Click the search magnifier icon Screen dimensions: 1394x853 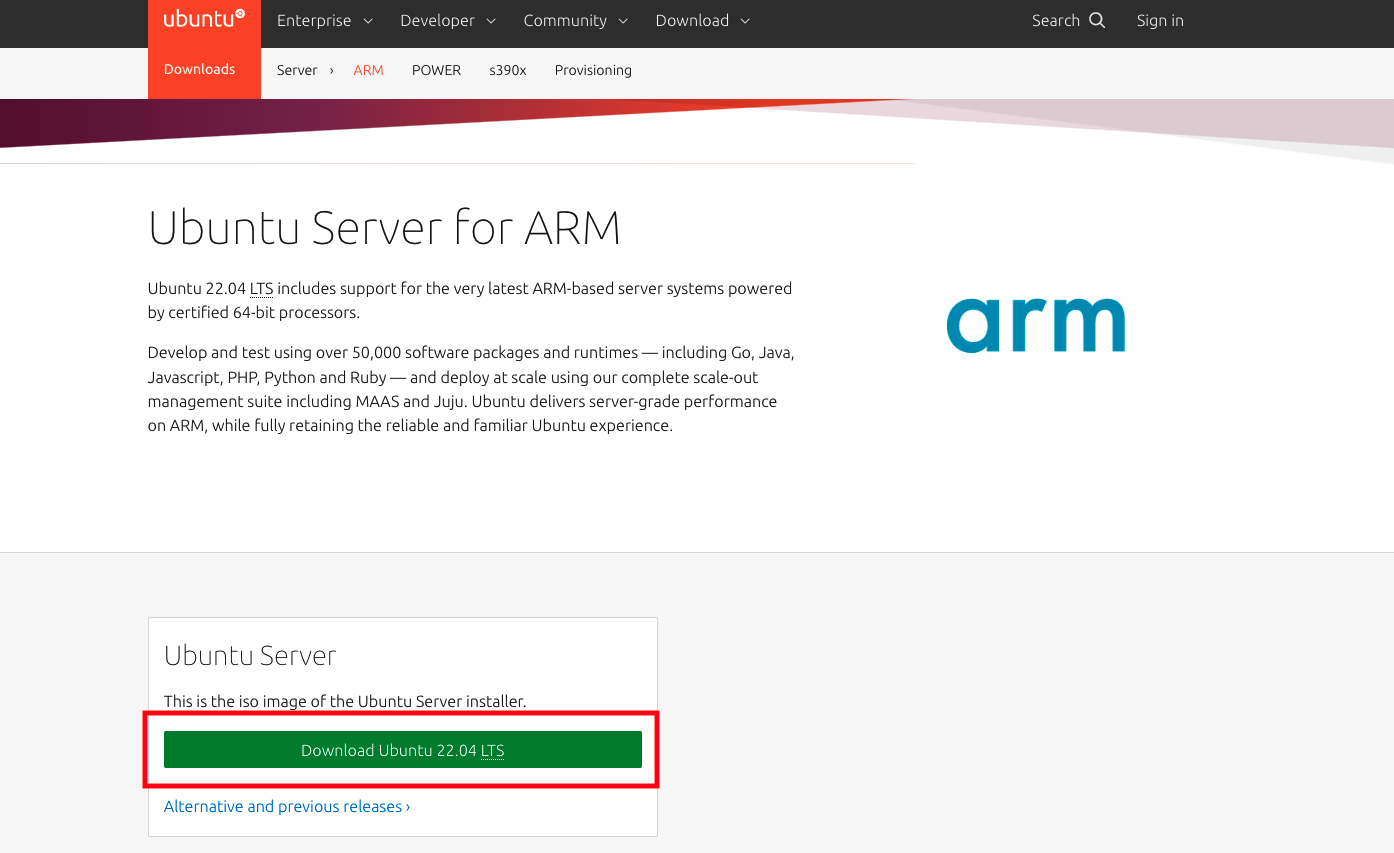(x=1097, y=20)
